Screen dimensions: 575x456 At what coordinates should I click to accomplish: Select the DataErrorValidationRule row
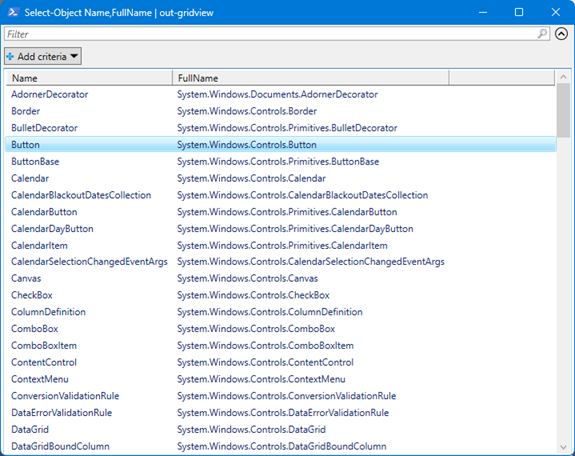pos(281,413)
